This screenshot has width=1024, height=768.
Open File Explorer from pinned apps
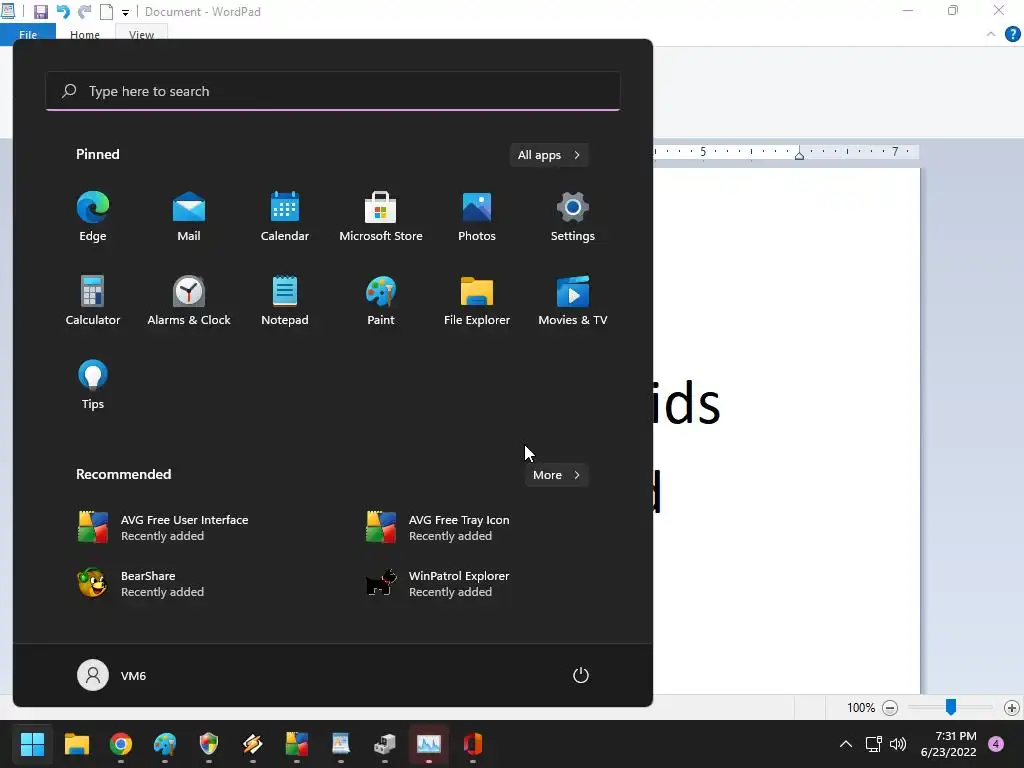coord(477,300)
